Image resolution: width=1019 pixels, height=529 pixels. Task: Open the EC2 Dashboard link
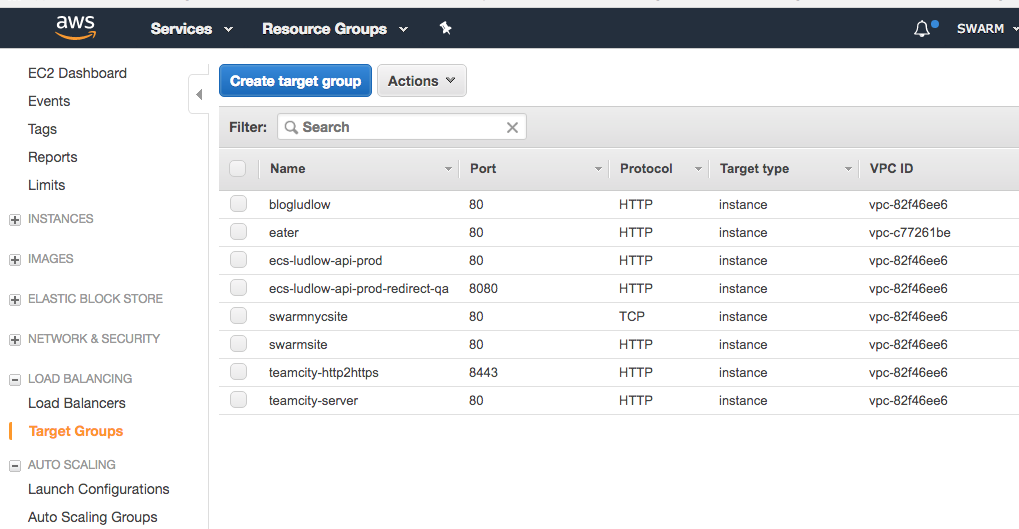pyautogui.click(x=77, y=73)
